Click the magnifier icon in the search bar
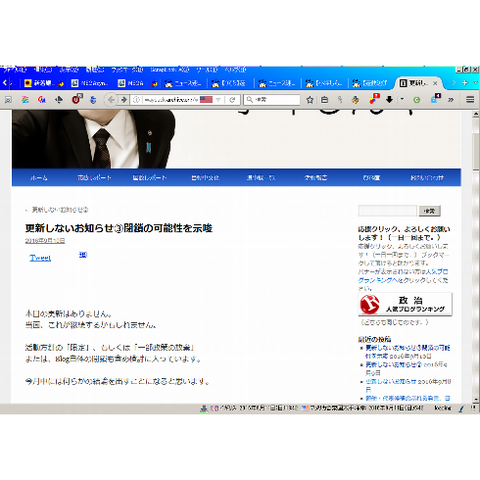The width and height of the screenshot is (480, 480). (x=249, y=99)
